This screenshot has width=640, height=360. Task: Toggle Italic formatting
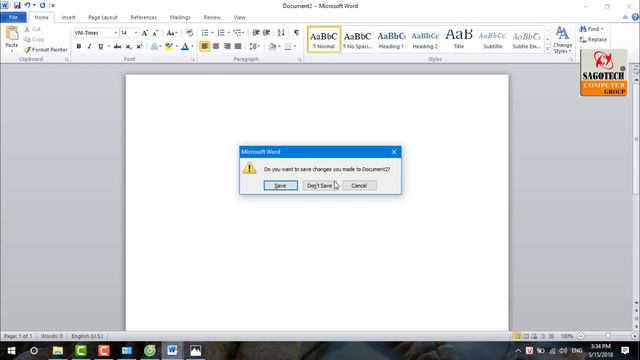click(89, 47)
